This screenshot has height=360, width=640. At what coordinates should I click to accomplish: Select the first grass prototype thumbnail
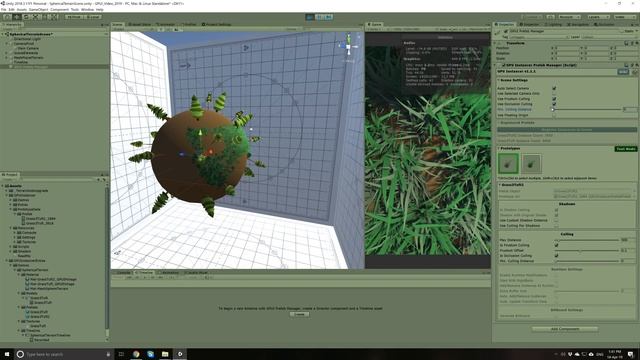(x=508, y=164)
